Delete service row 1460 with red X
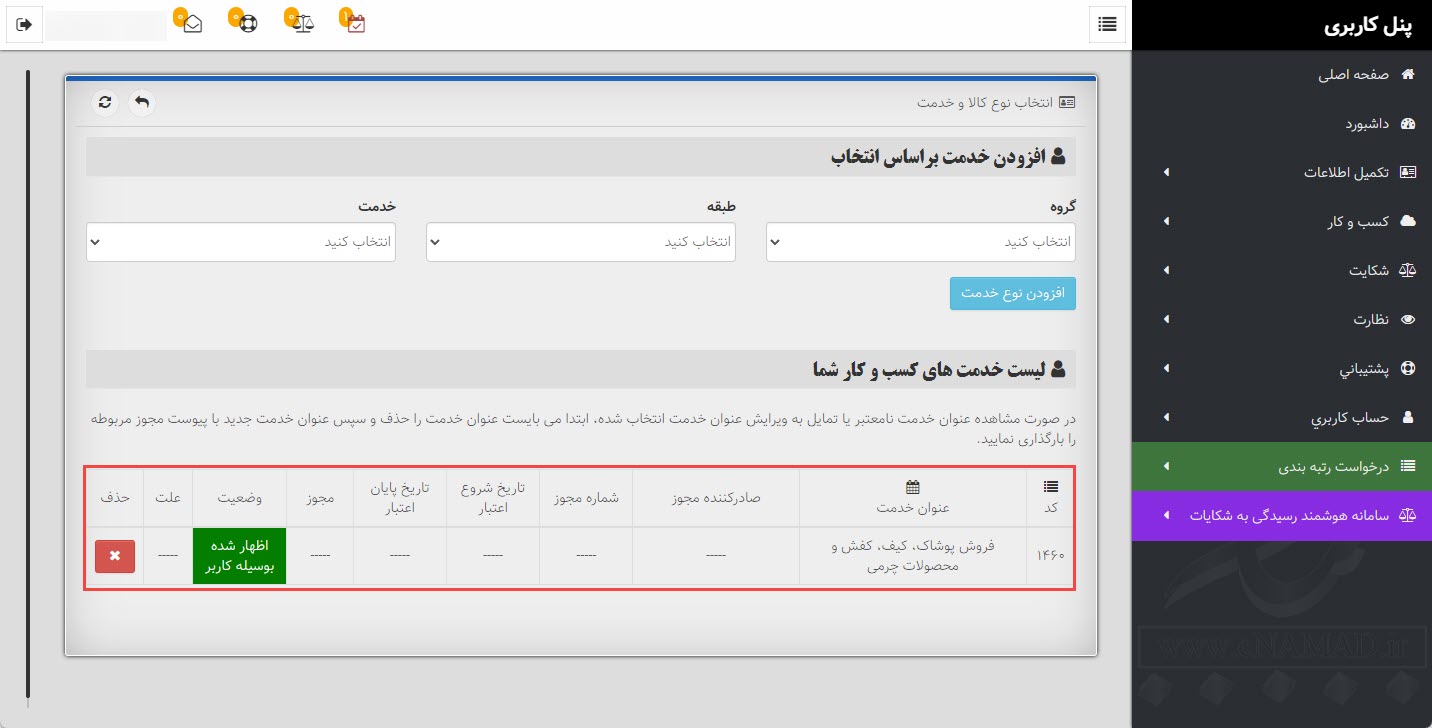1432x728 pixels. [115, 556]
